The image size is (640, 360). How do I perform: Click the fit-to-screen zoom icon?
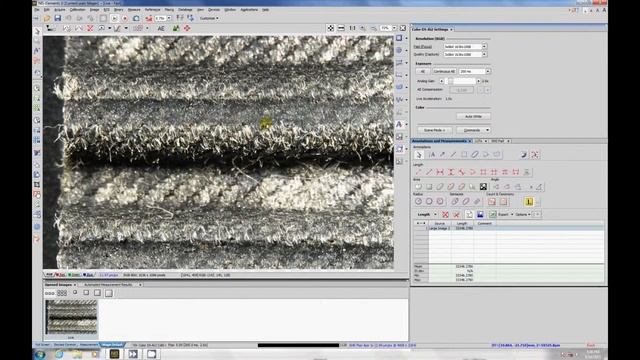point(331,28)
